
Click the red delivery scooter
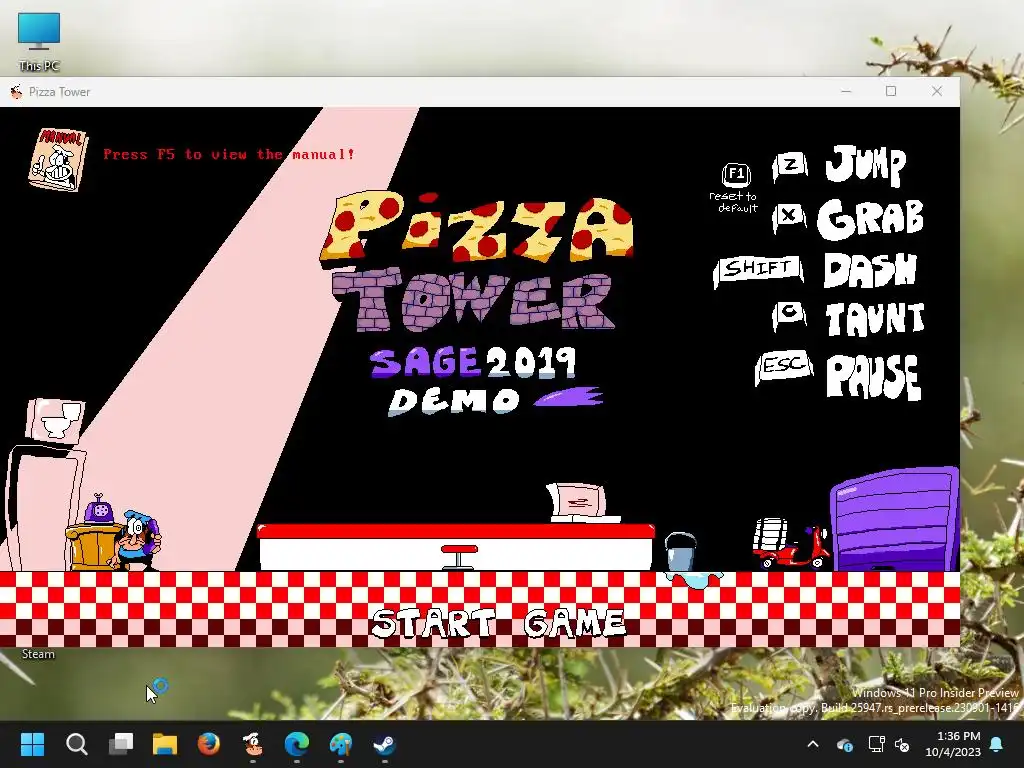(790, 545)
